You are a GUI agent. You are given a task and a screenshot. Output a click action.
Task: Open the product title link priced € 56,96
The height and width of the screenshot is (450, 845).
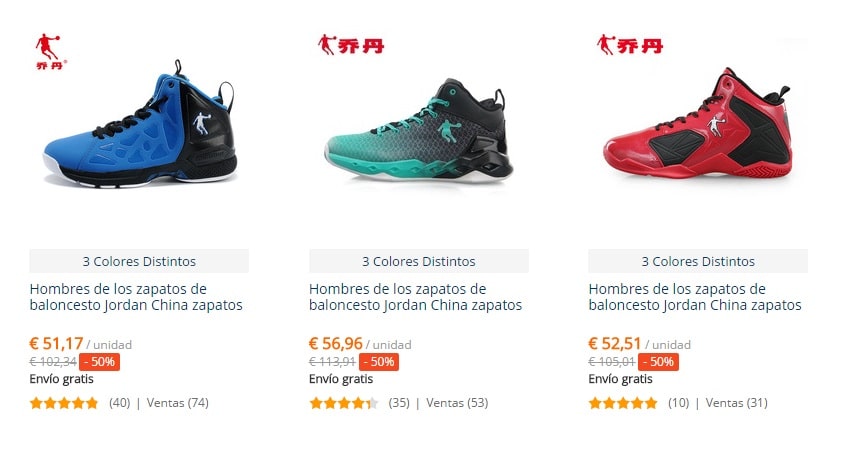[x=415, y=297]
